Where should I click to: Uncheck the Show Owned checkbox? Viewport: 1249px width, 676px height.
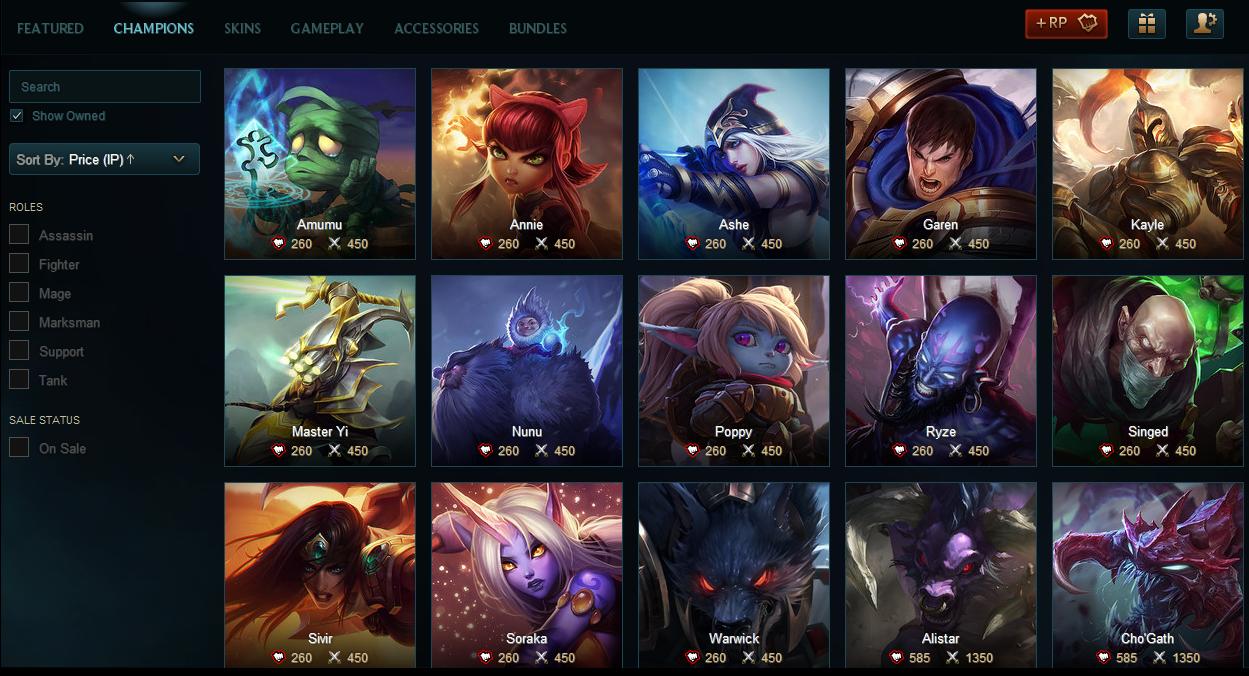16,116
